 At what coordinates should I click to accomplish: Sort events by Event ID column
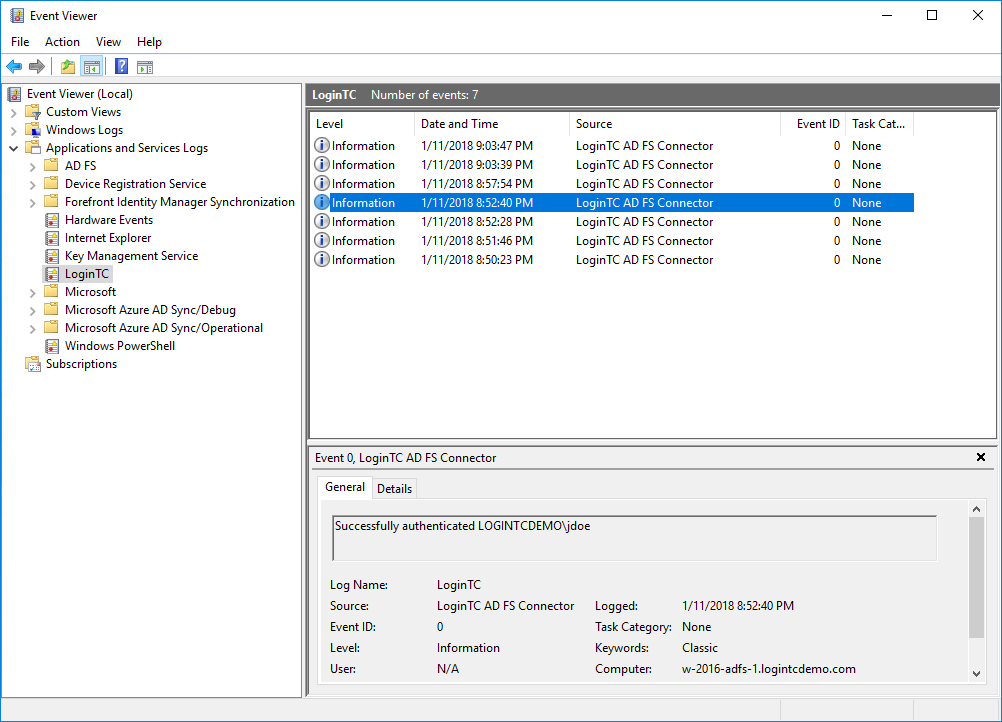[x=813, y=124]
